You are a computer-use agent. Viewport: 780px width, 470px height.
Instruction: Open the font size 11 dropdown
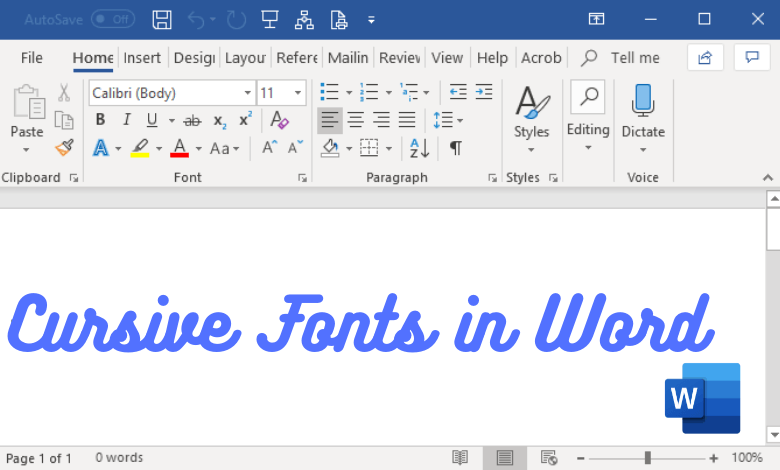(x=297, y=93)
